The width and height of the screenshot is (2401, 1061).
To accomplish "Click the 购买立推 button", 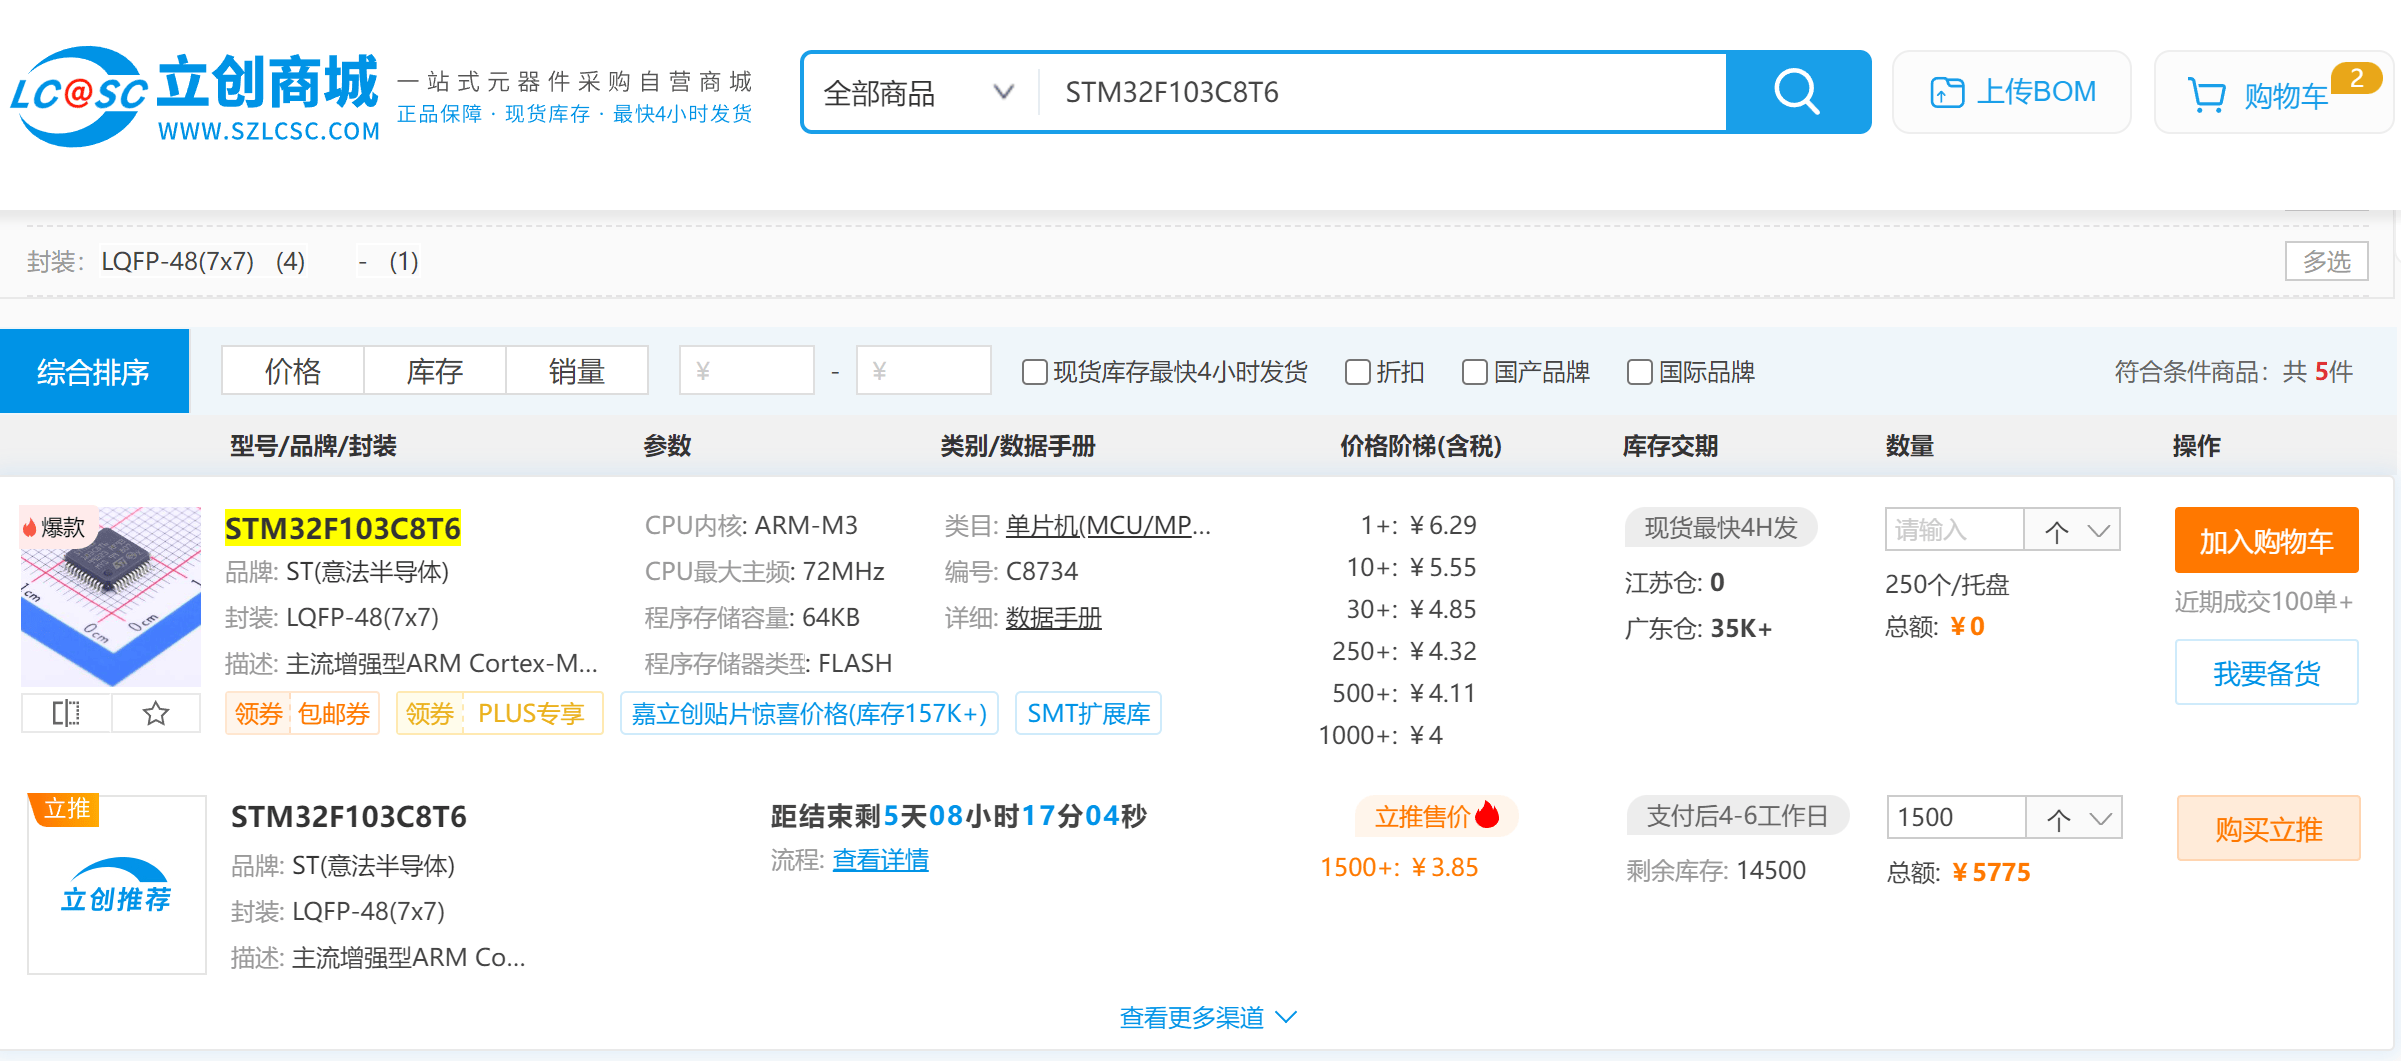I will tap(2267, 829).
